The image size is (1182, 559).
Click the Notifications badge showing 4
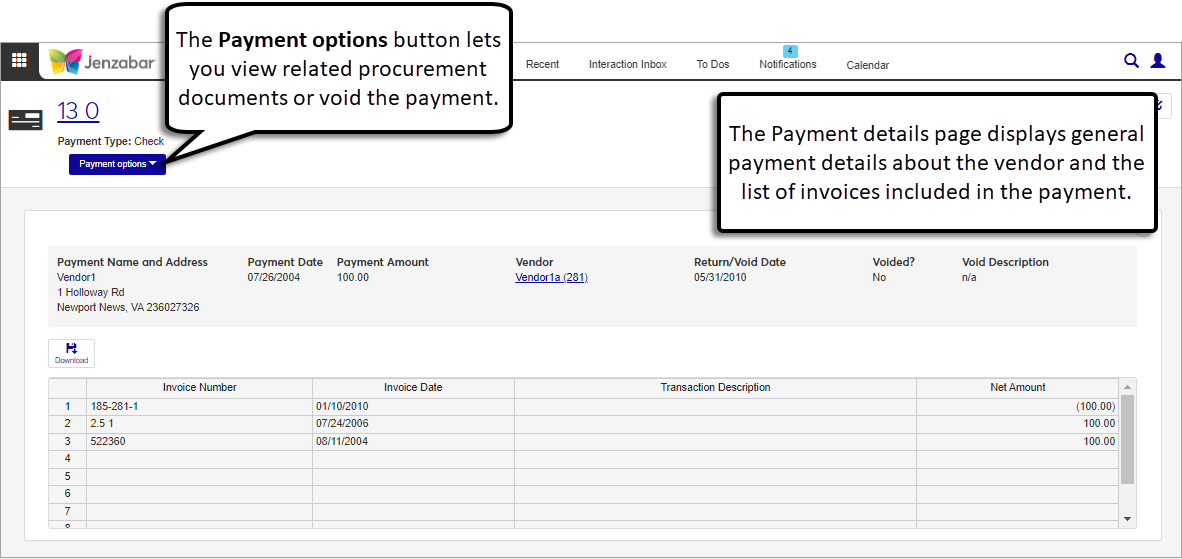[x=789, y=51]
